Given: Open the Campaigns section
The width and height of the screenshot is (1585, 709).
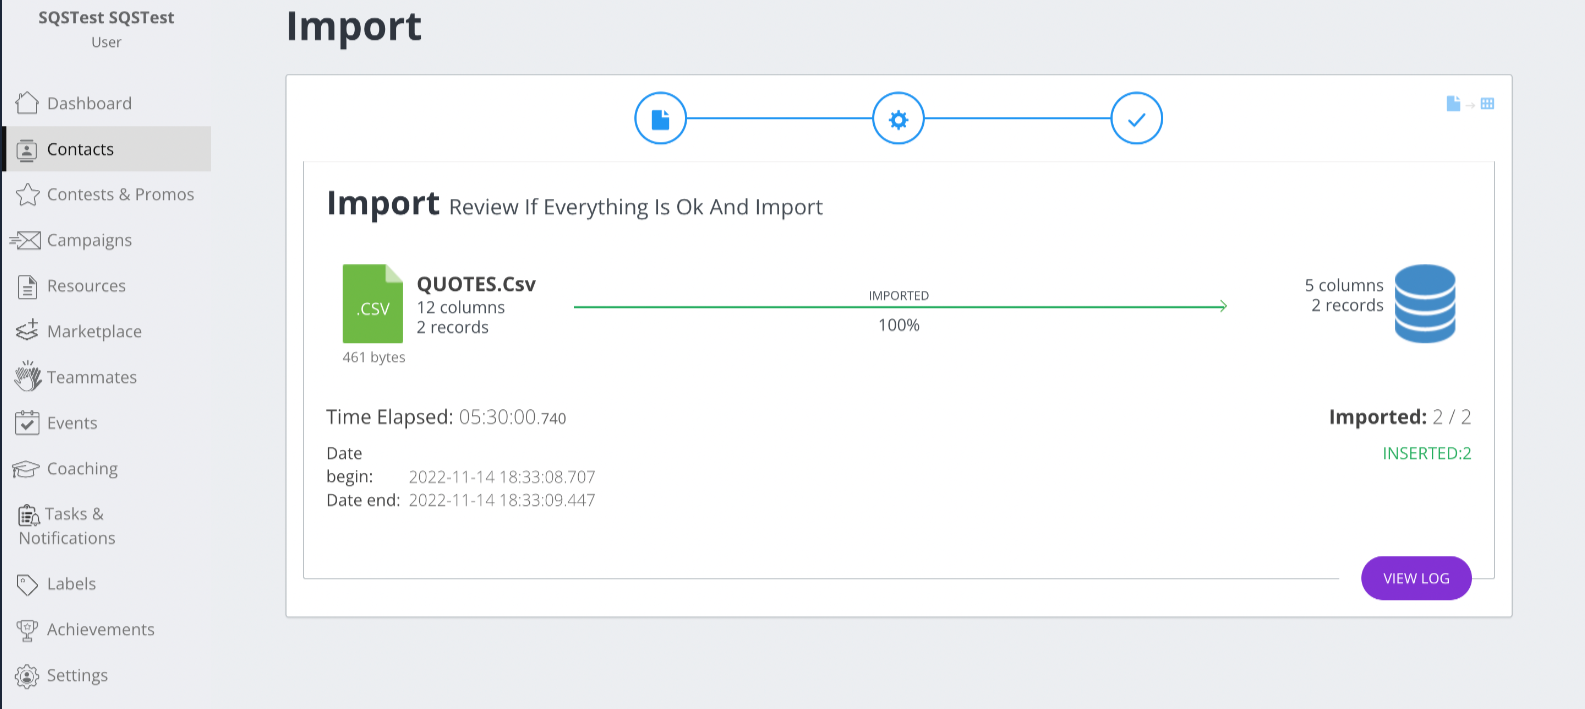Looking at the screenshot, I should coord(89,240).
